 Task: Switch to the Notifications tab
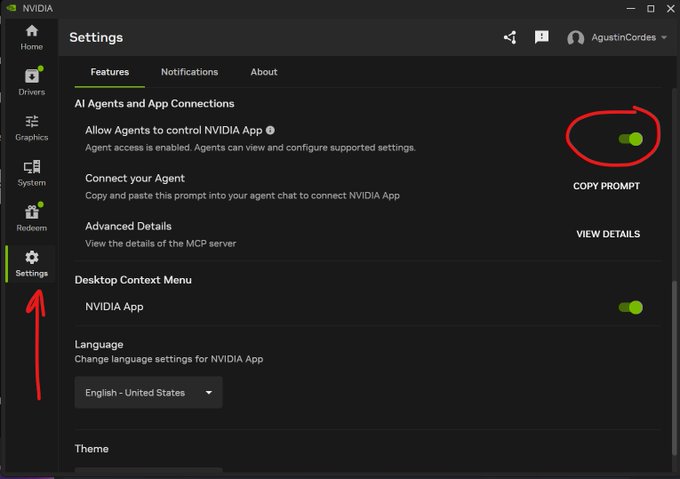click(x=190, y=72)
